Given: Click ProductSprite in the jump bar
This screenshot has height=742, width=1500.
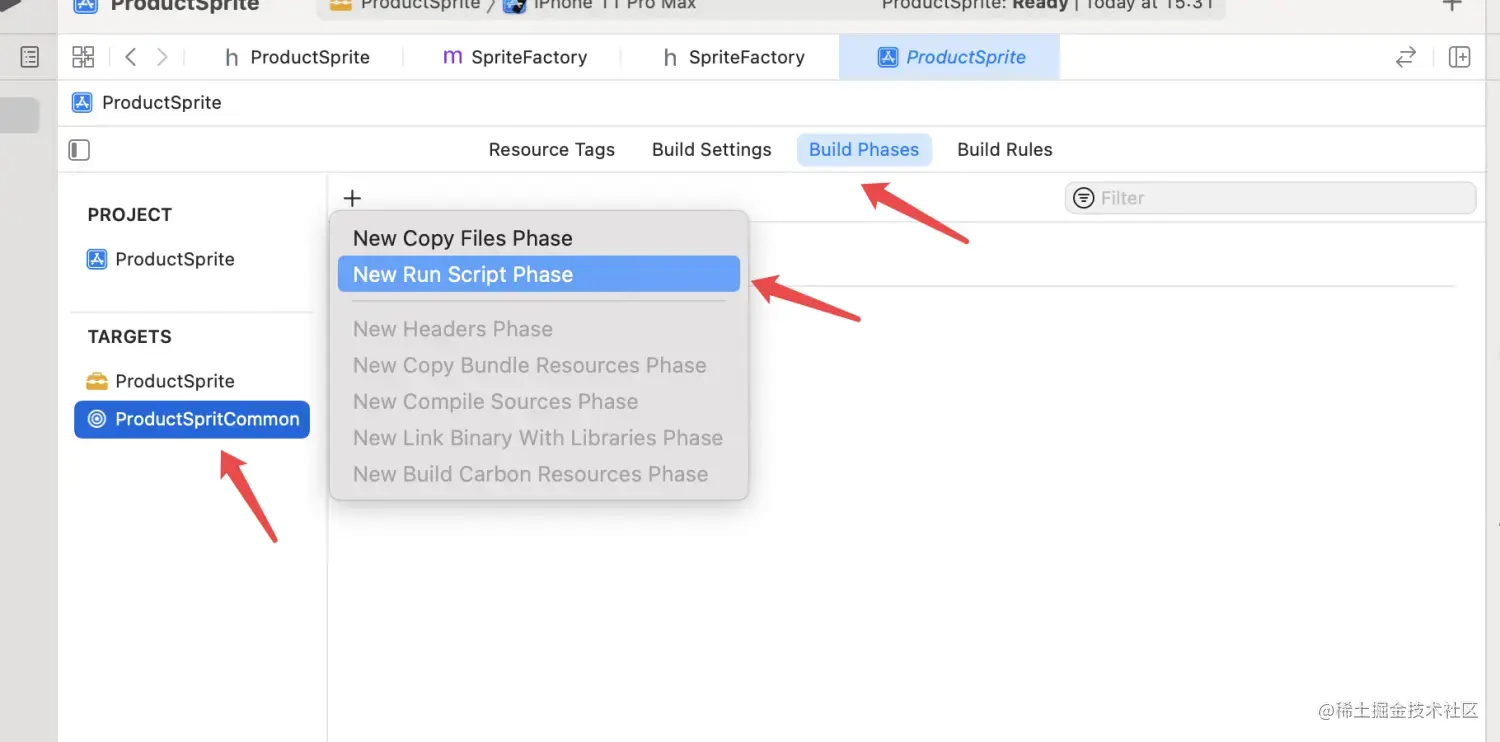Looking at the screenshot, I should [147, 103].
